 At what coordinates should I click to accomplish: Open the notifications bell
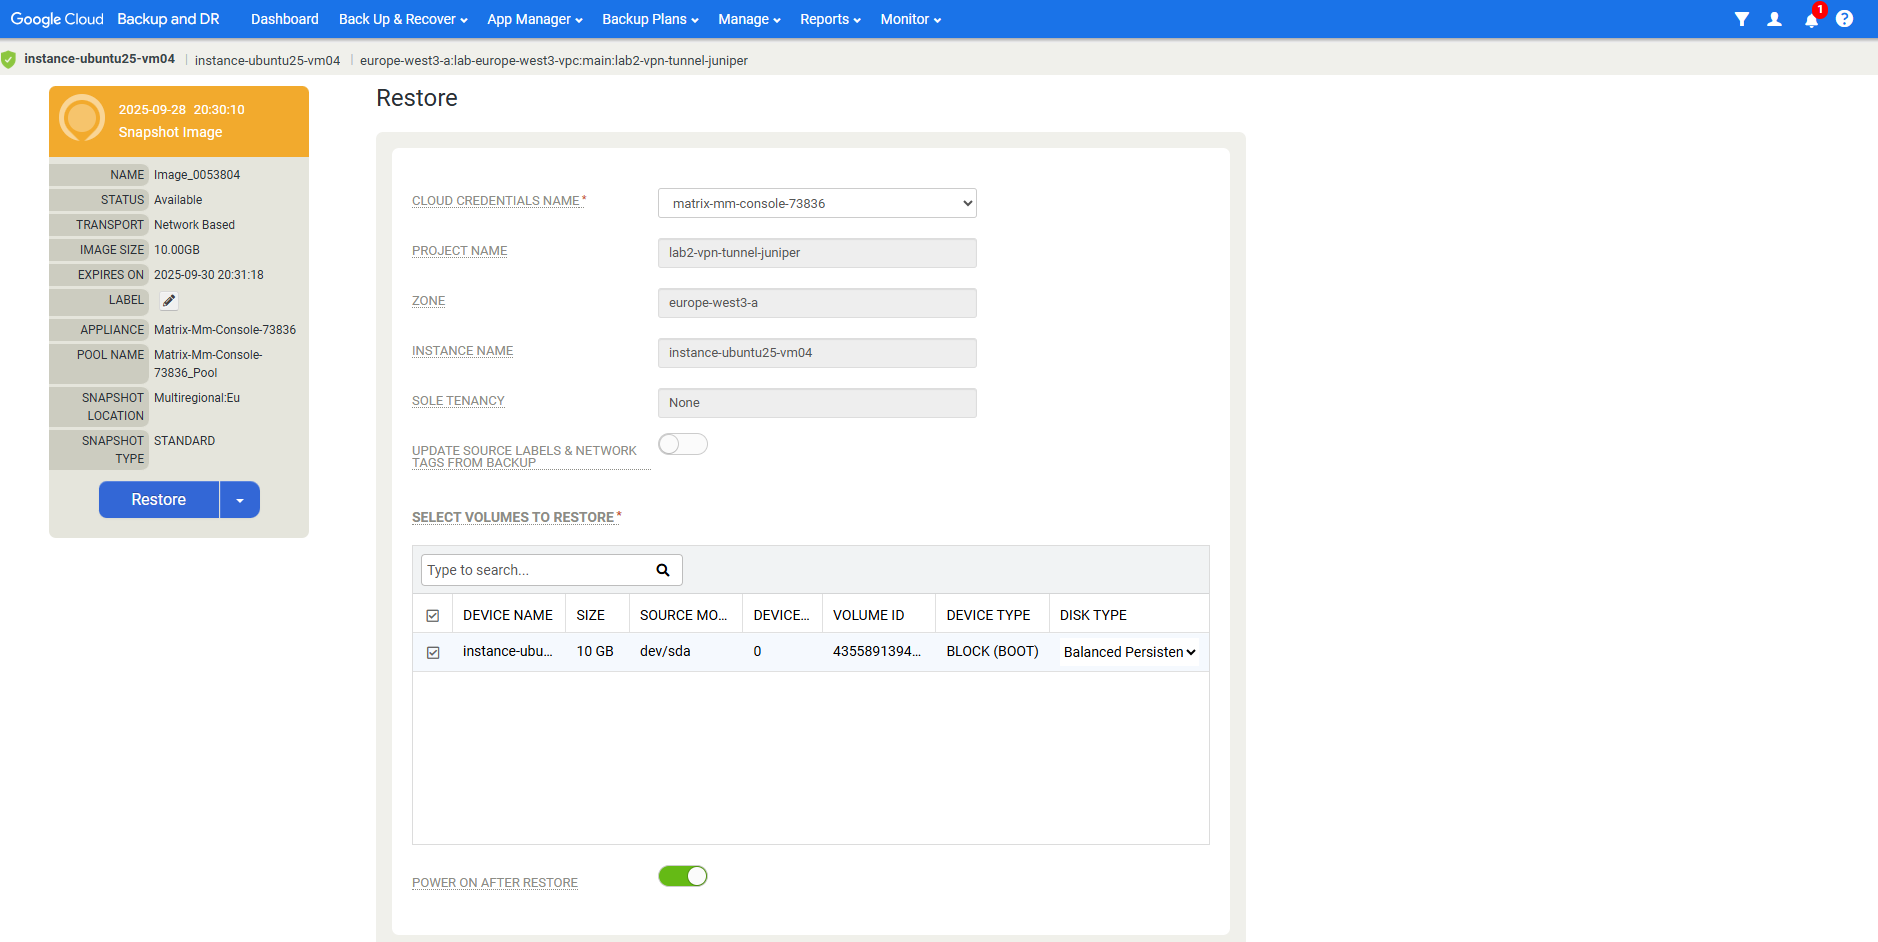[x=1811, y=20]
